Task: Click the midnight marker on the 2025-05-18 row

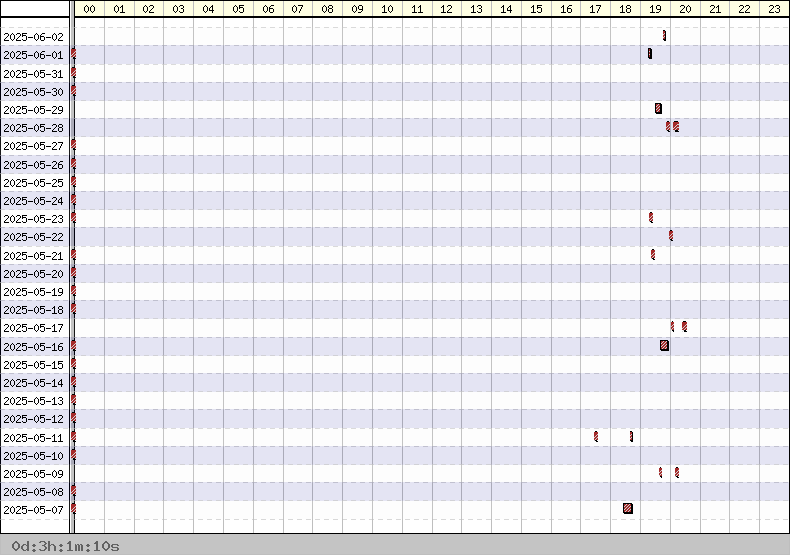Action: click(74, 309)
